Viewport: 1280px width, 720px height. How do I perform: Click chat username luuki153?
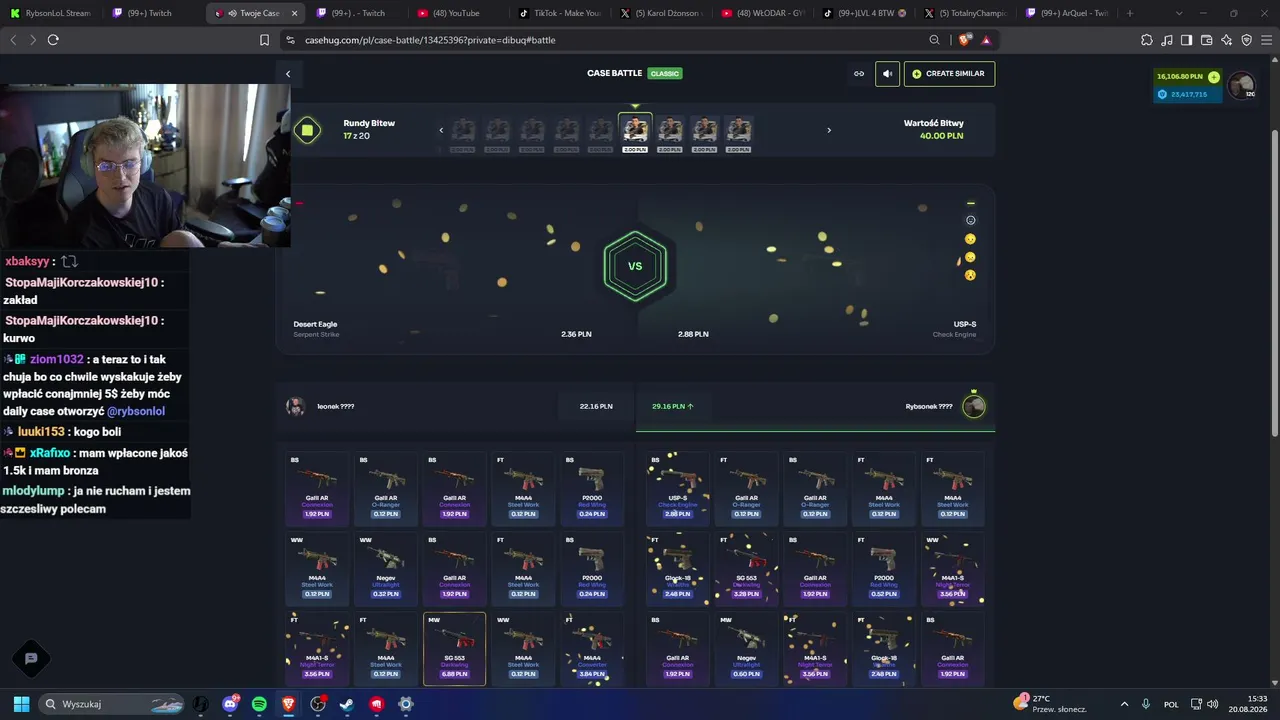click(41, 432)
